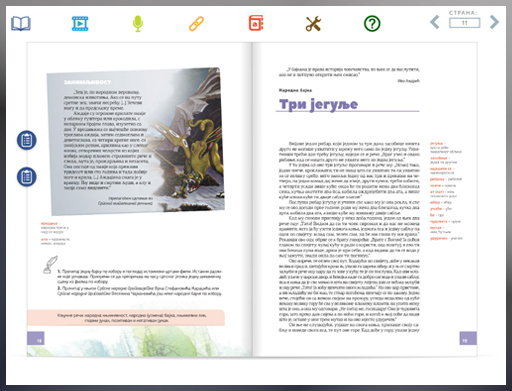Click the purple title "Три јегуље"
This screenshot has height=391, width=512.
click(x=318, y=104)
